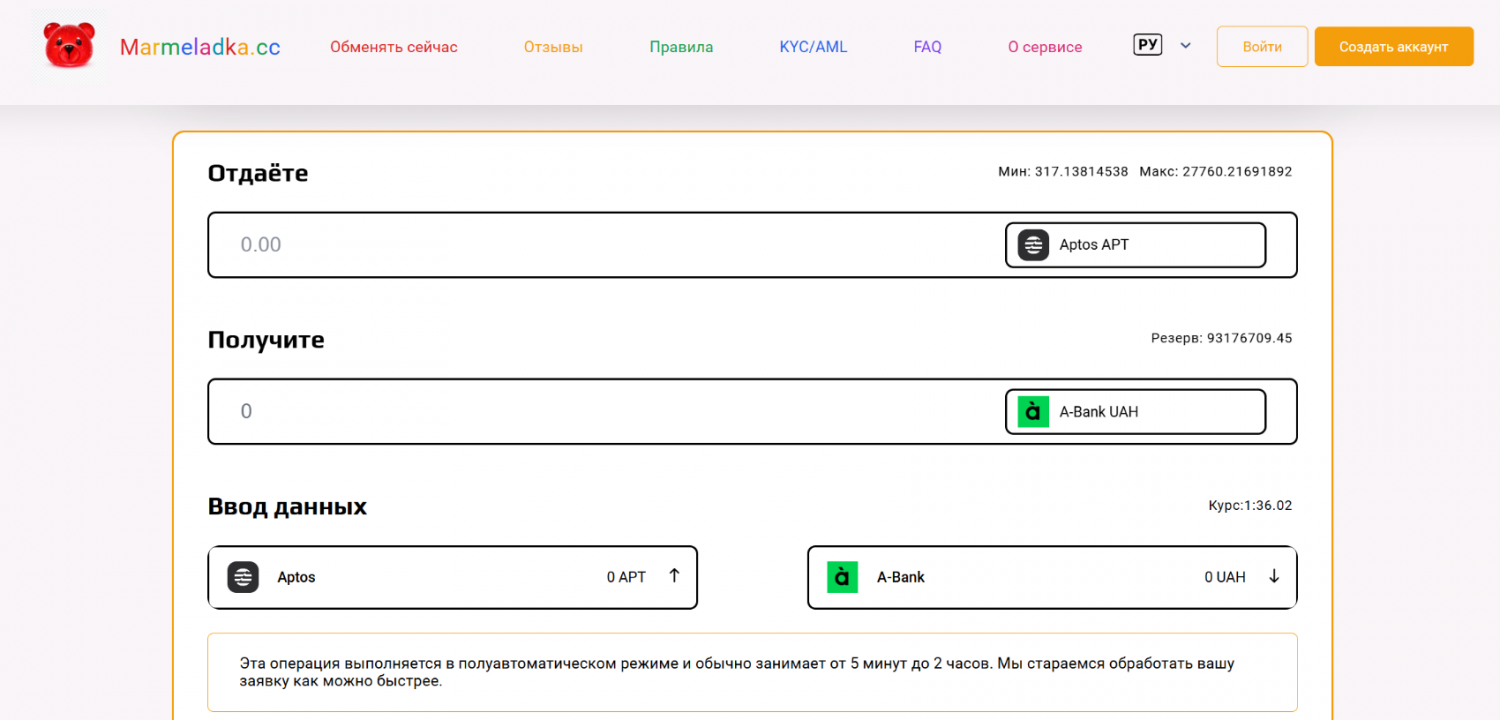Click the red gummy bear logo
This screenshot has width=1500, height=720.
tap(70, 46)
